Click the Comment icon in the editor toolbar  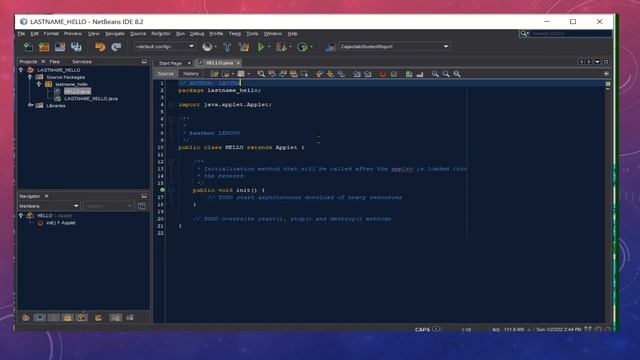(409, 74)
